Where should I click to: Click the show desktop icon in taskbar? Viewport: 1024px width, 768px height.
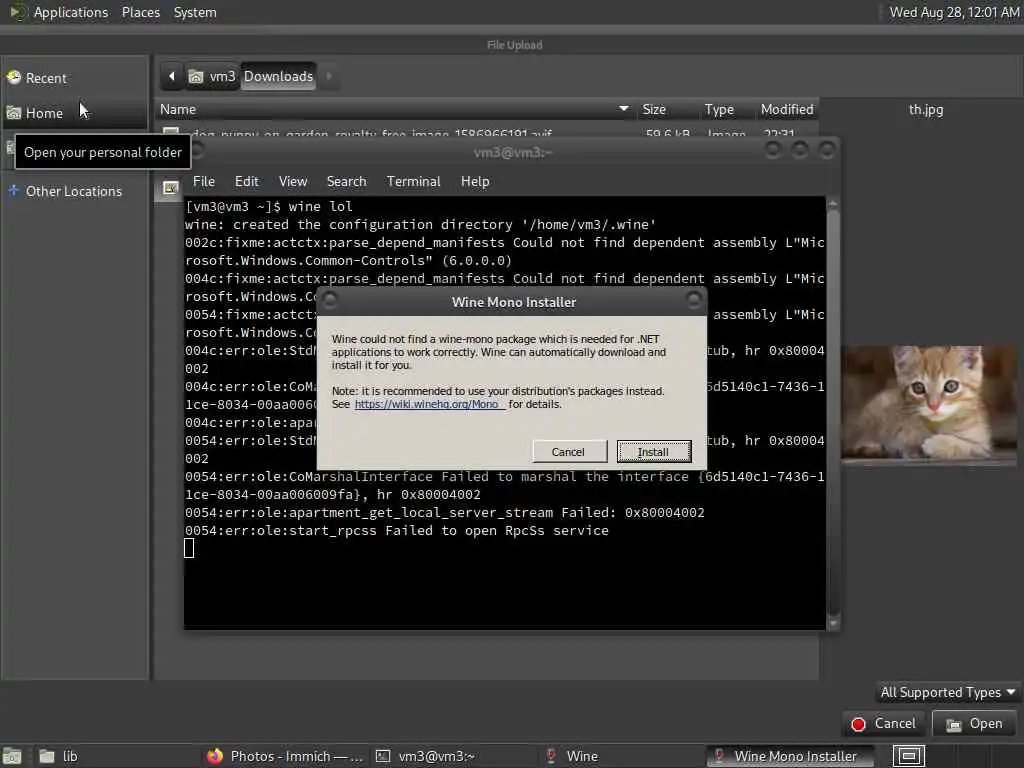coord(12,756)
